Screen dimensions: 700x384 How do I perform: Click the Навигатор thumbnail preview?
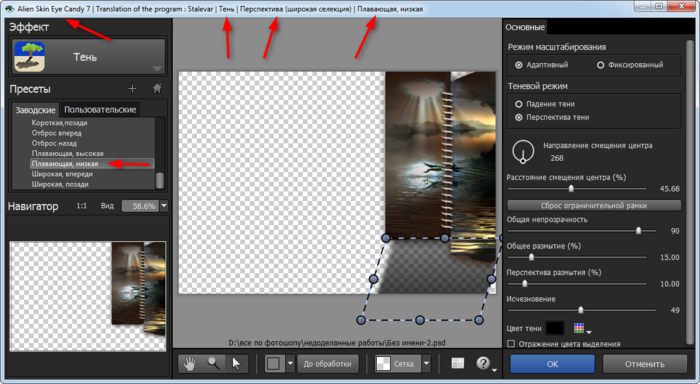click(88, 296)
